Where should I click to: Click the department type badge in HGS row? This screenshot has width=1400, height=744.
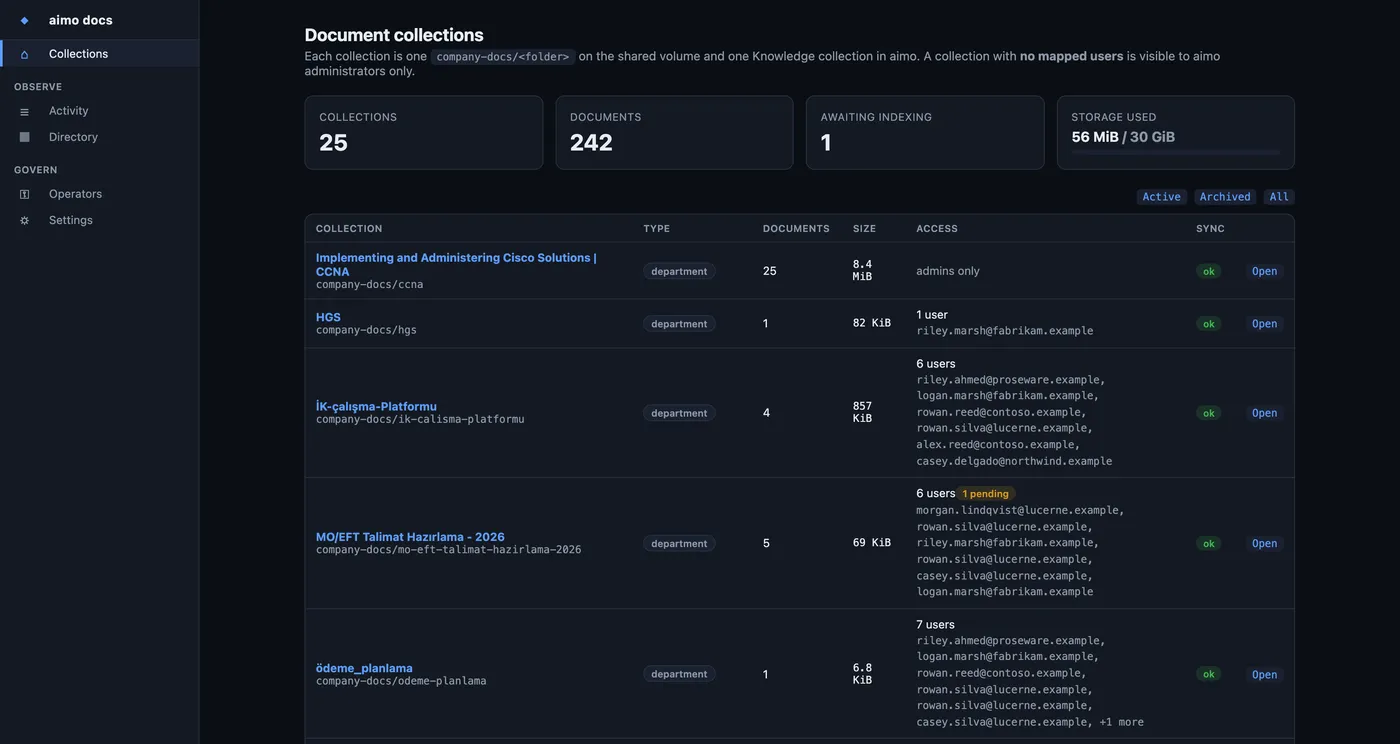pos(679,324)
